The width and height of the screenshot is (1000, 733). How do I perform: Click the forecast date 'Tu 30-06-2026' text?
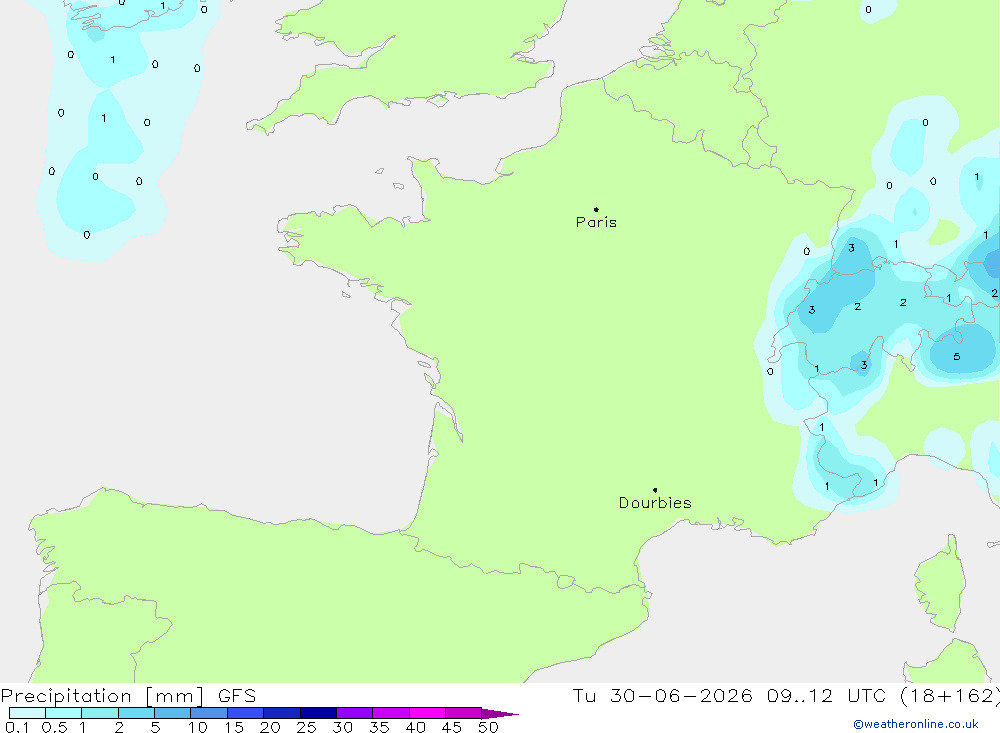[x=662, y=695]
